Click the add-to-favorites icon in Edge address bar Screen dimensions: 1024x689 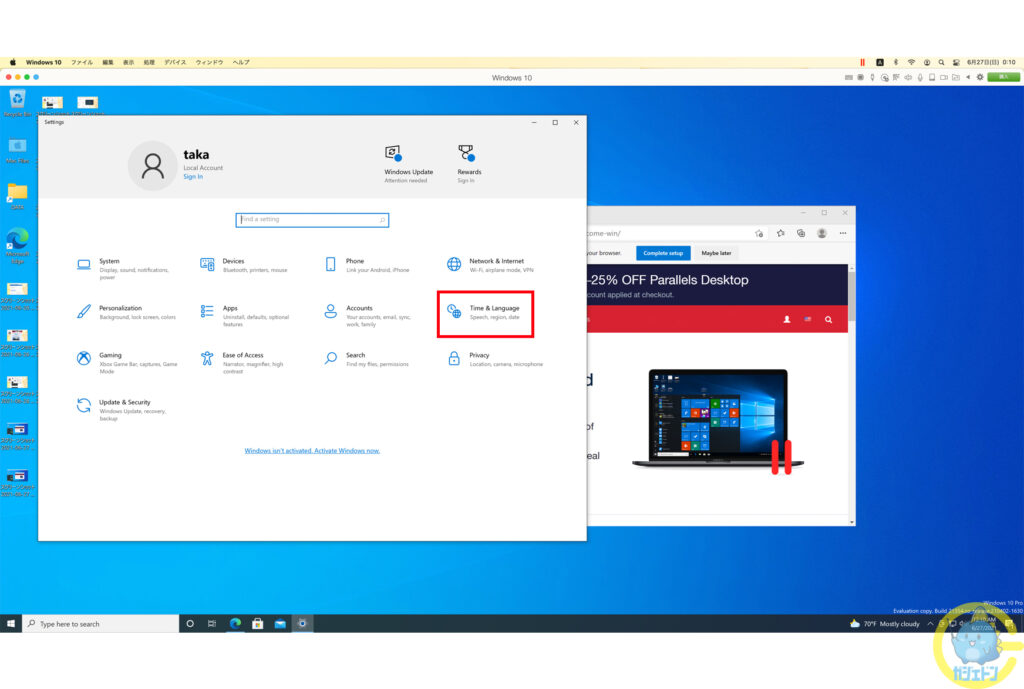(x=759, y=233)
